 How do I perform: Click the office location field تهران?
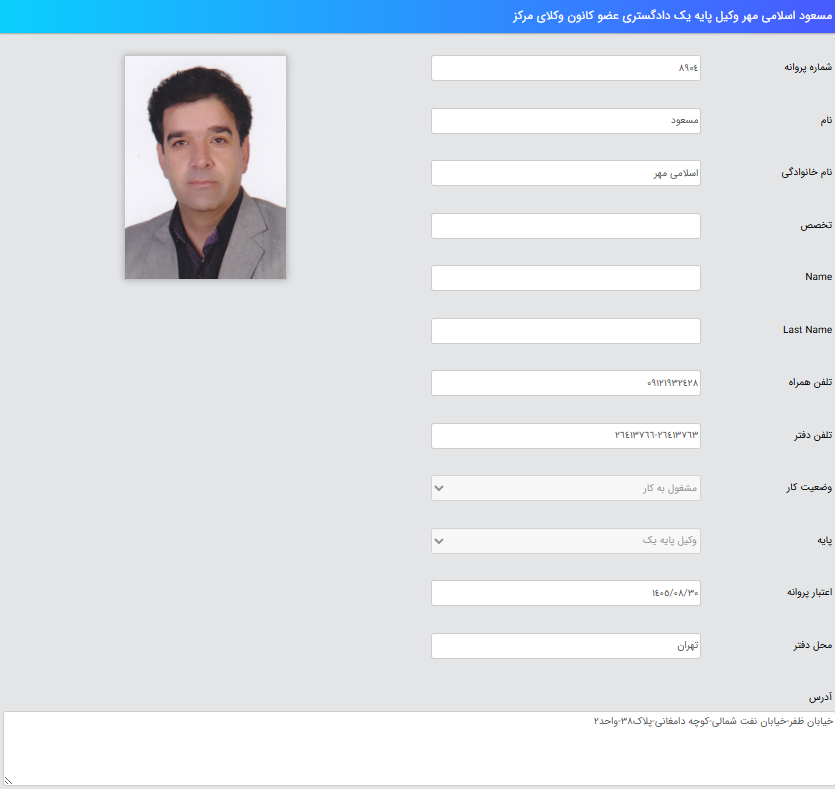pos(566,645)
